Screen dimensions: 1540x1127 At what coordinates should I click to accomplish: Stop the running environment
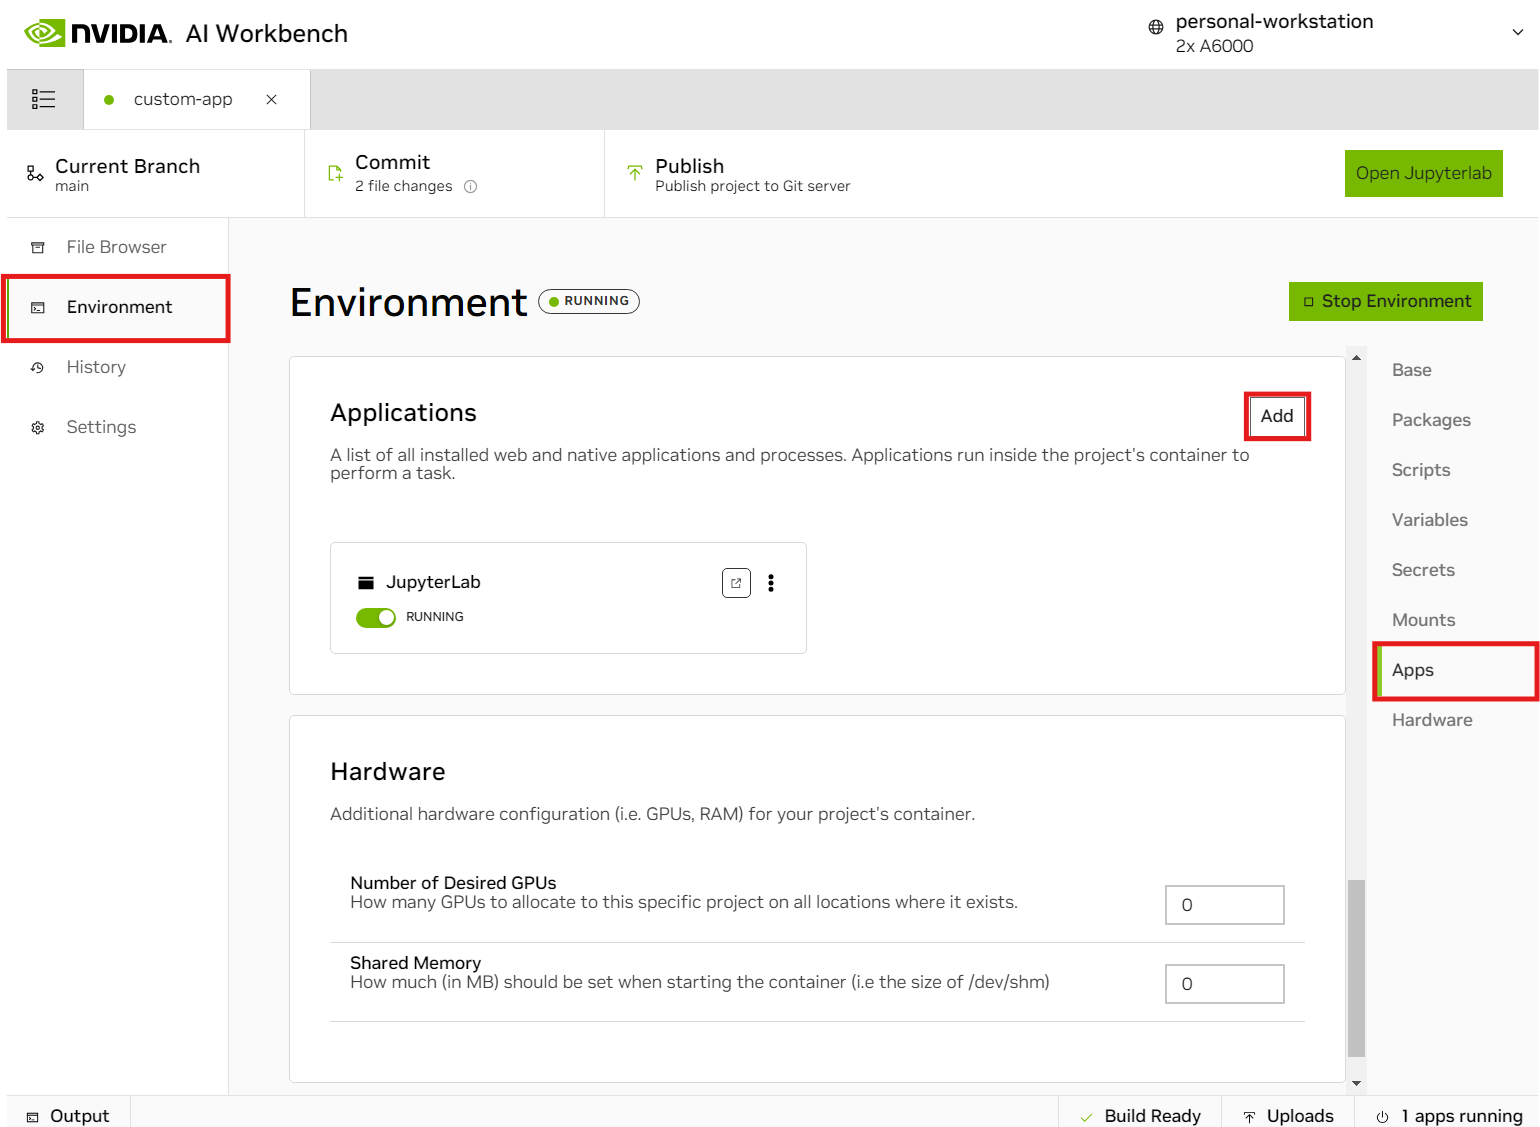(x=1385, y=301)
